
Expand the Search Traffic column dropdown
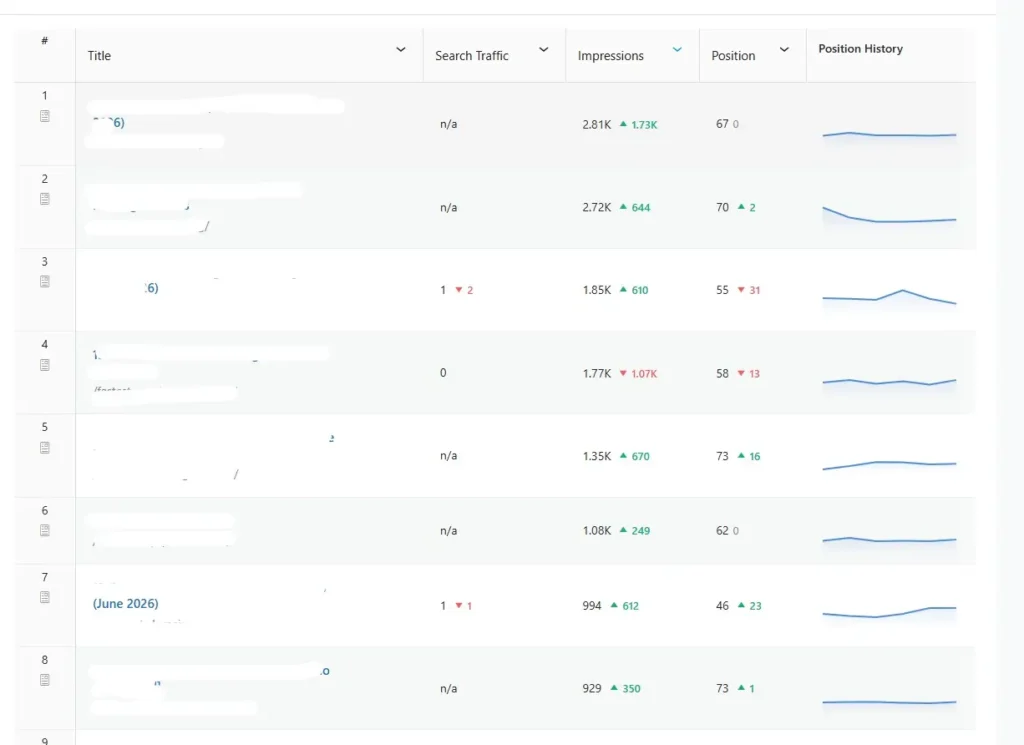[543, 50]
